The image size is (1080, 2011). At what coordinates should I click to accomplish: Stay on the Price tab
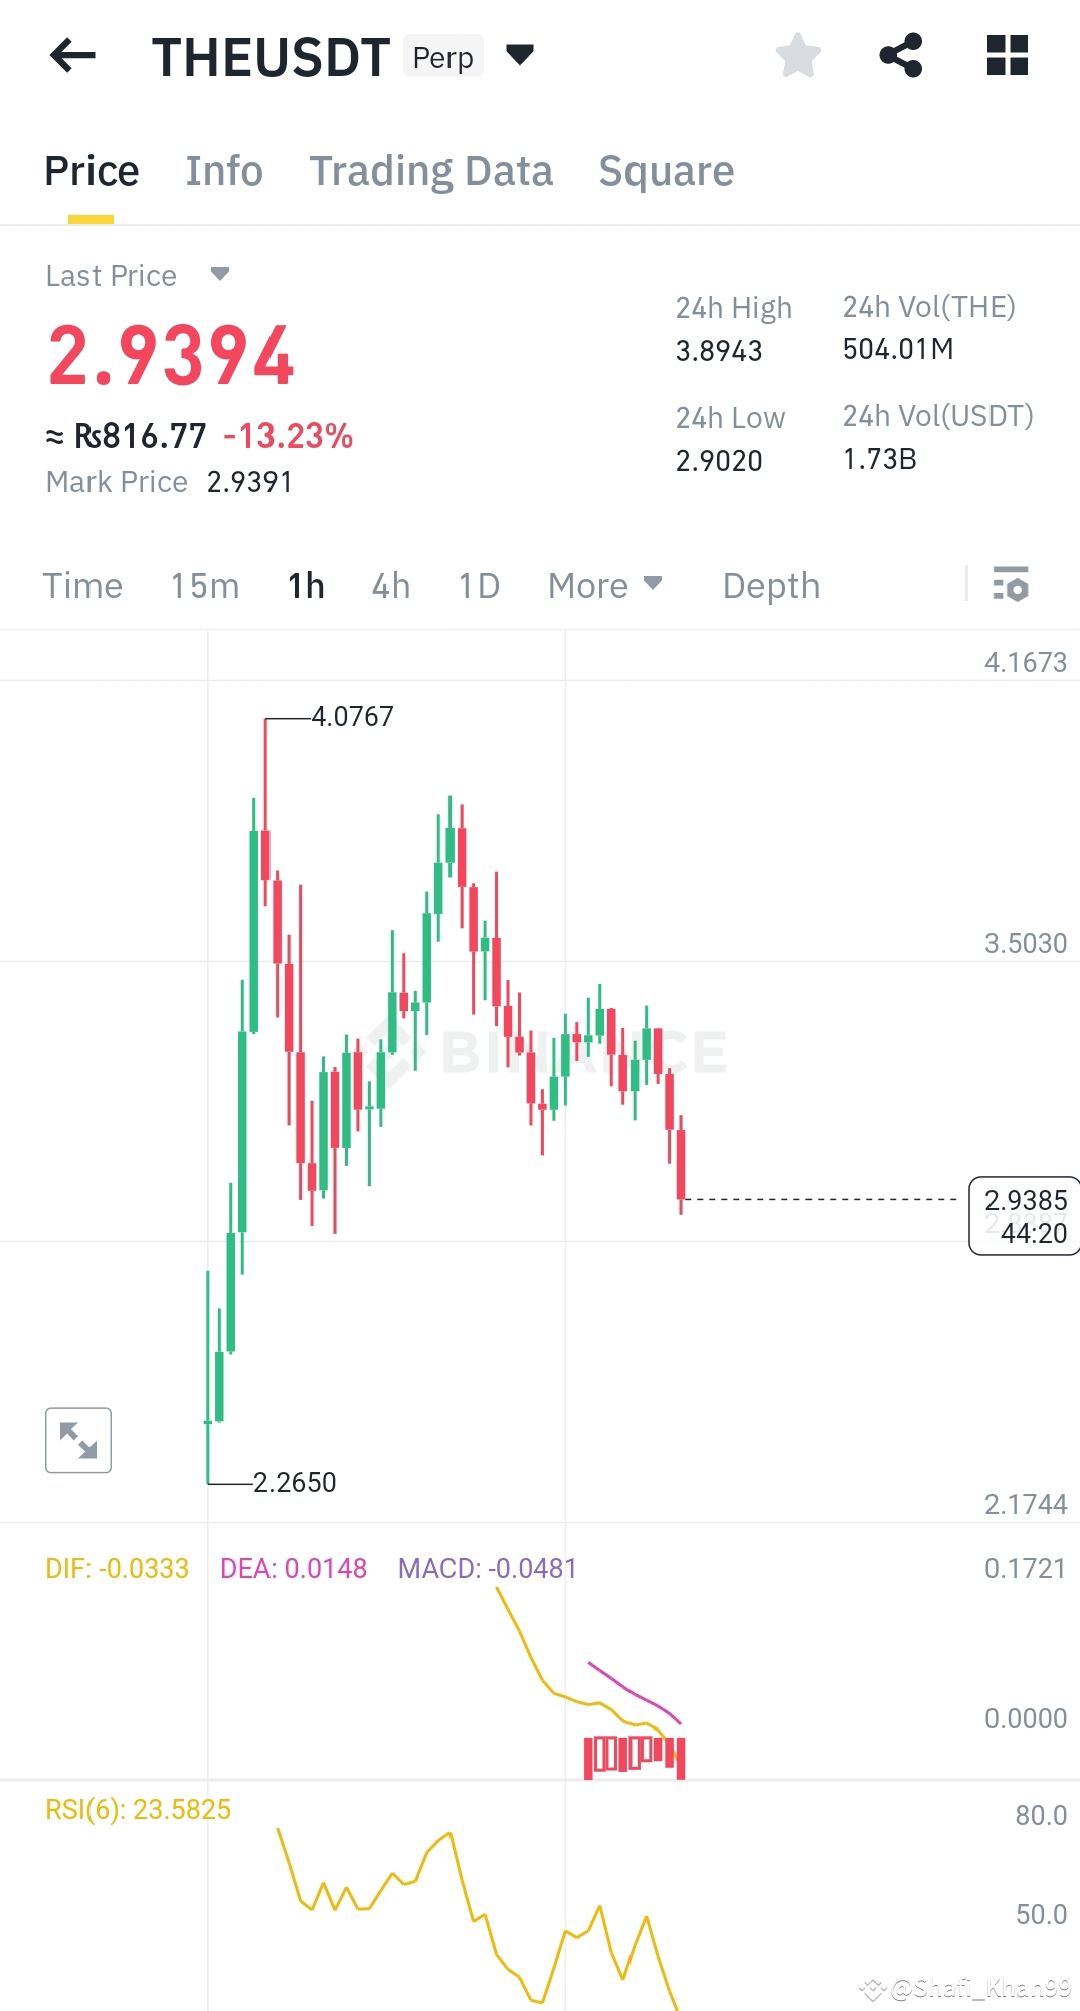(x=91, y=170)
